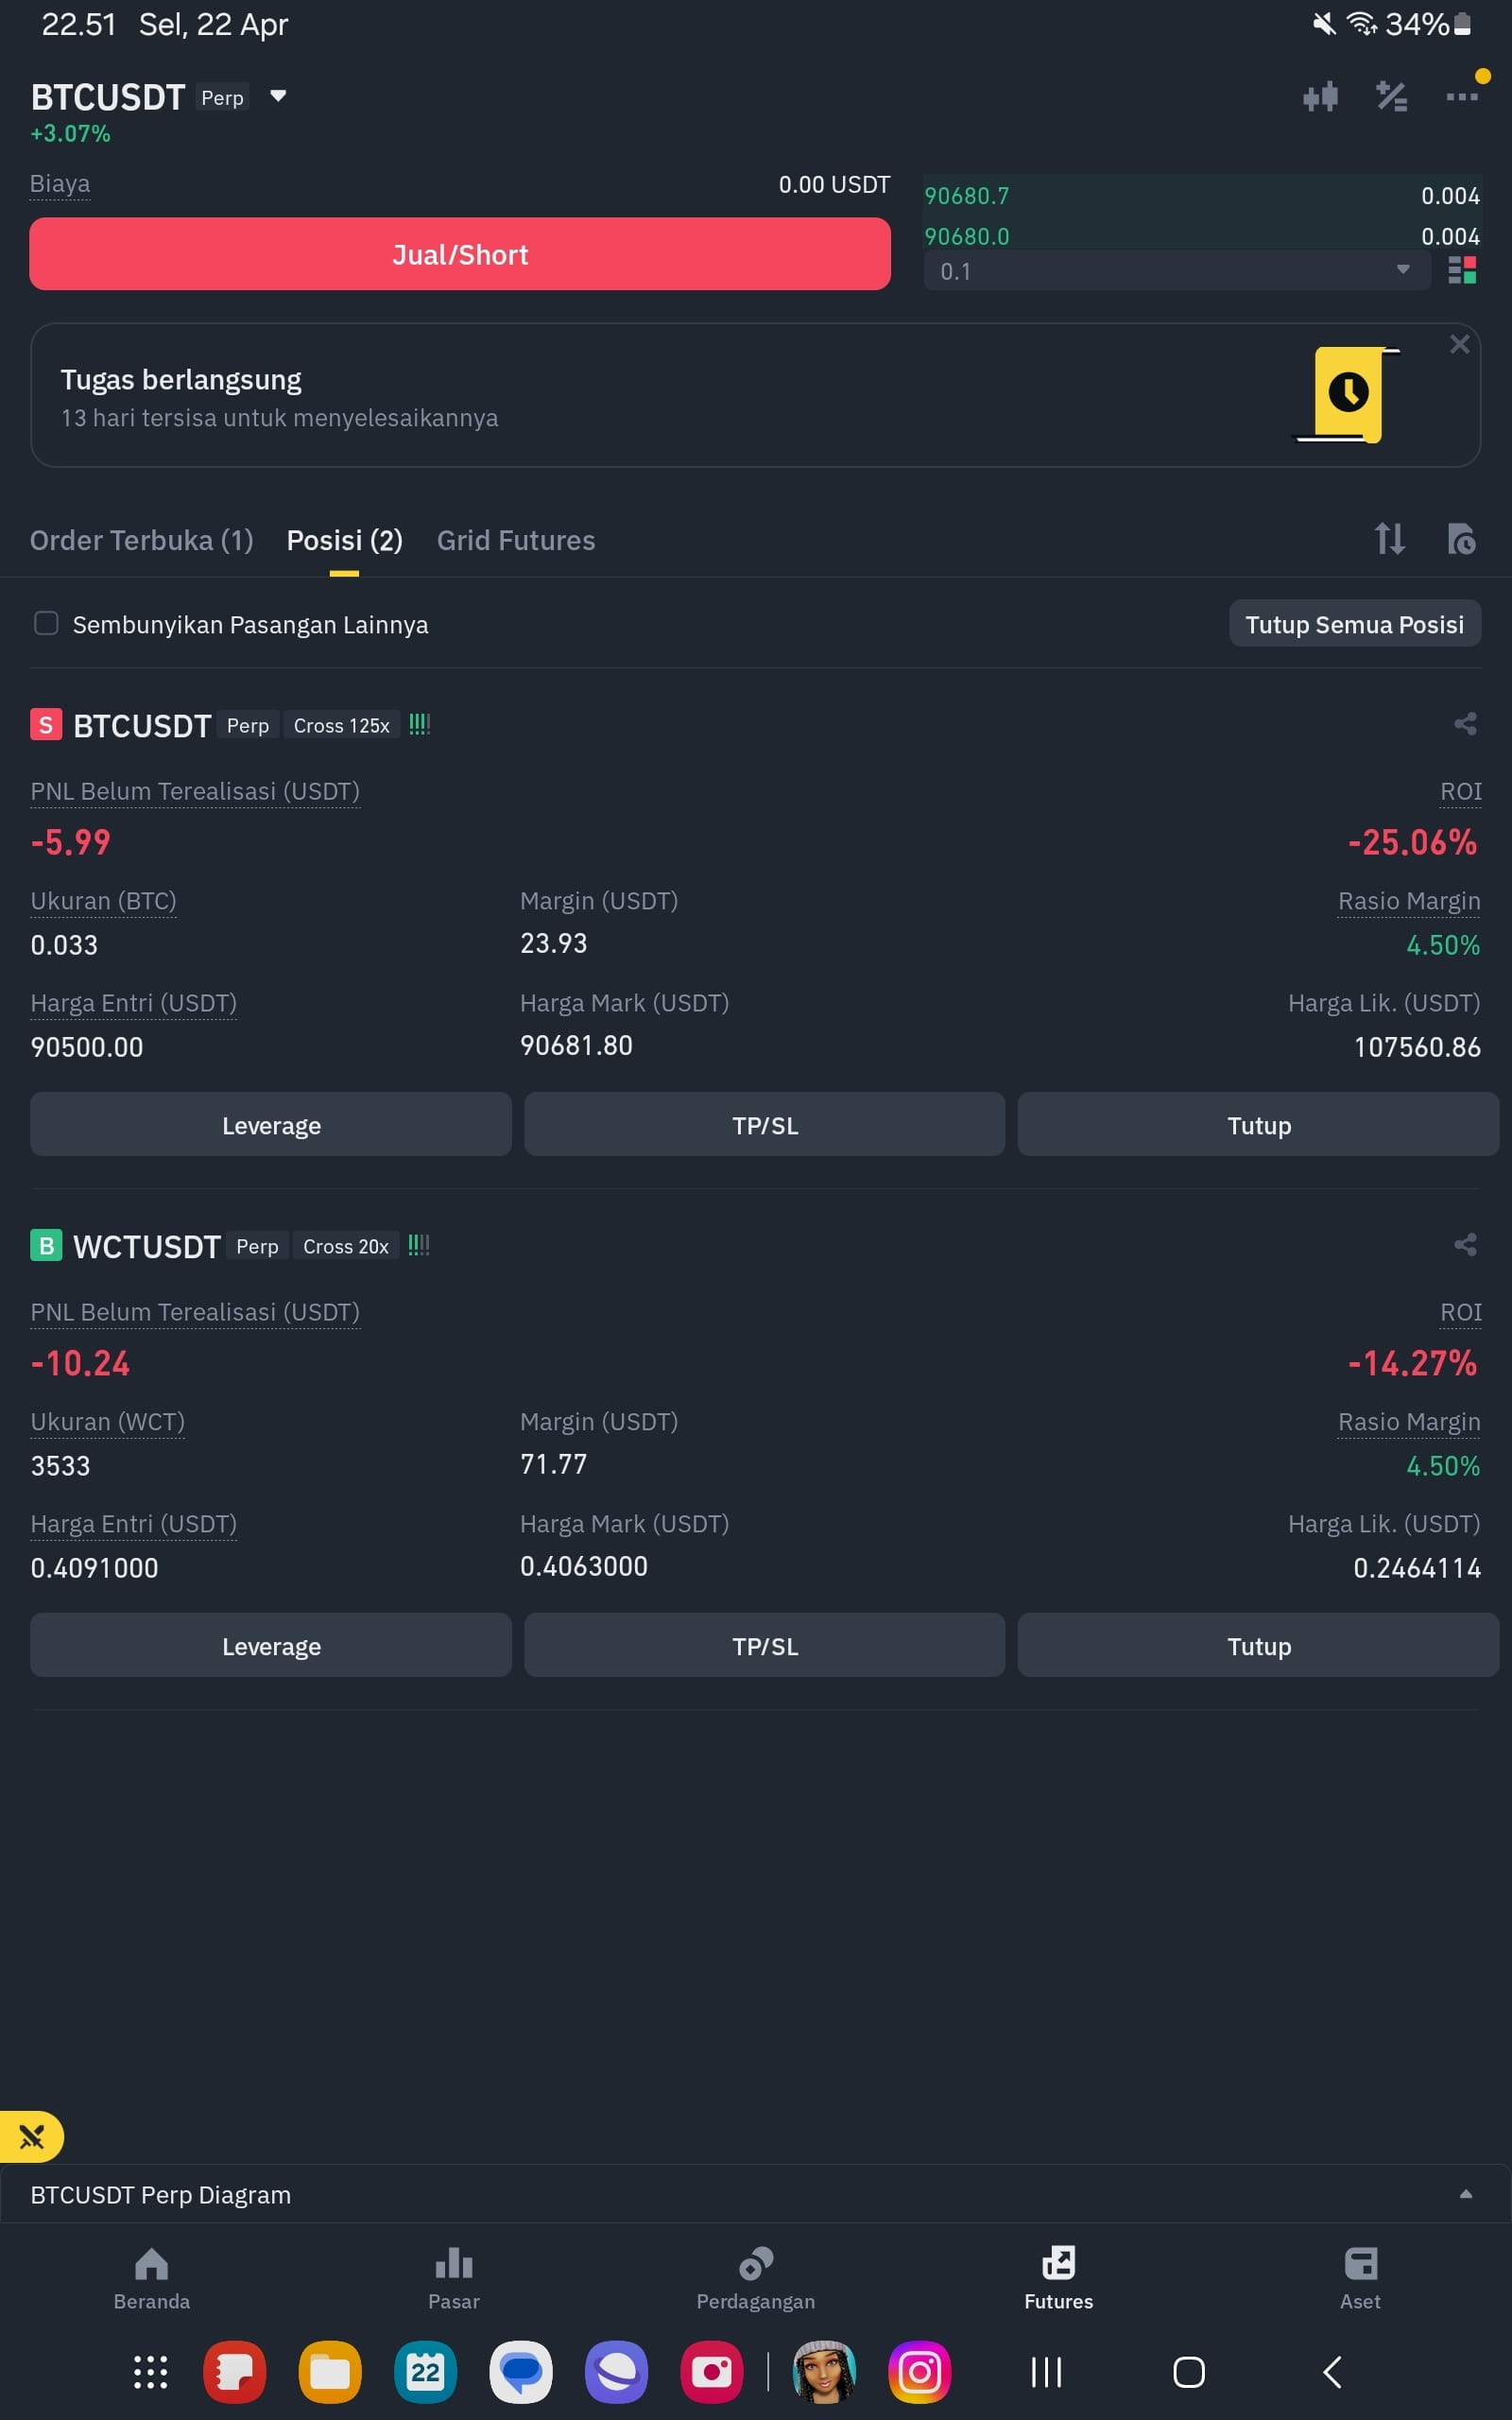Screen dimensions: 1512x2420
Task: Launch the Instagram app
Action: point(919,2372)
